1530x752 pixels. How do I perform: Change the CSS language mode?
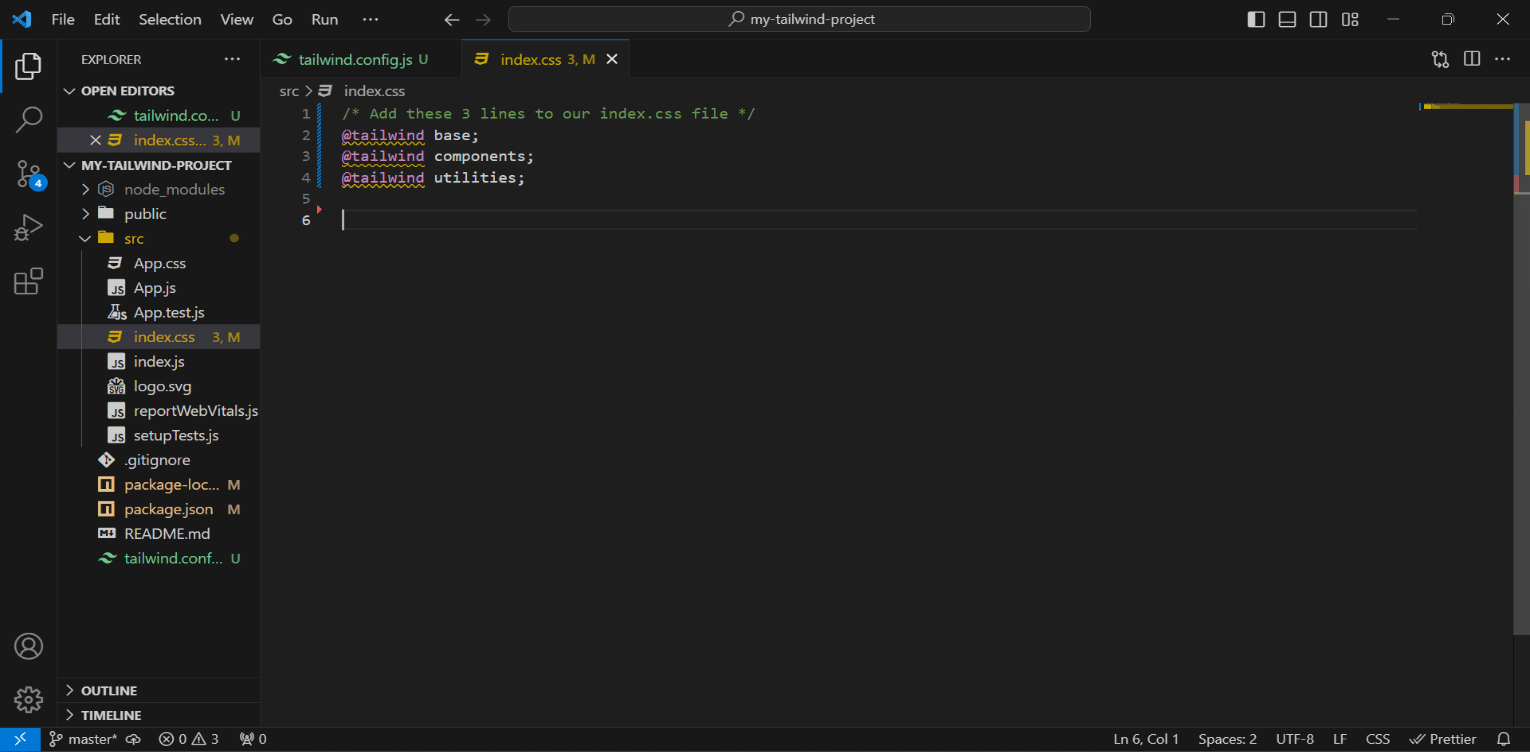coord(1377,739)
